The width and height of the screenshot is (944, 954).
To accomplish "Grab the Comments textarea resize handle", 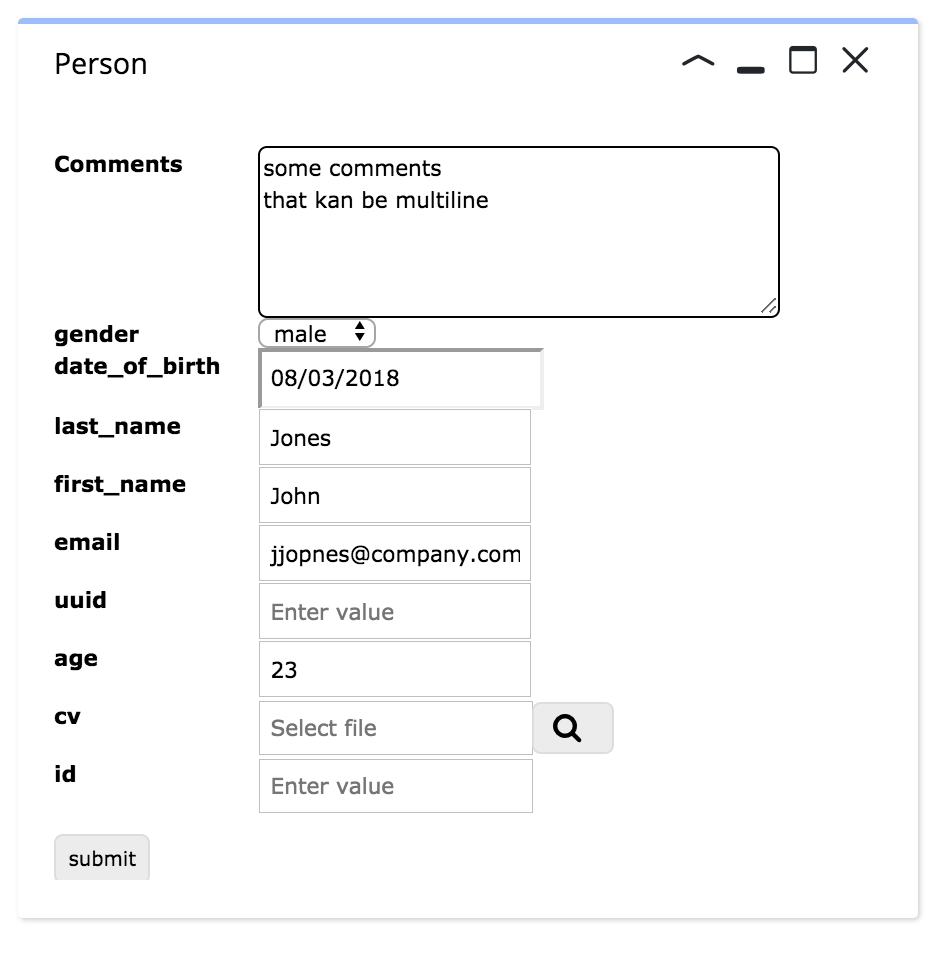I will click(769, 306).
